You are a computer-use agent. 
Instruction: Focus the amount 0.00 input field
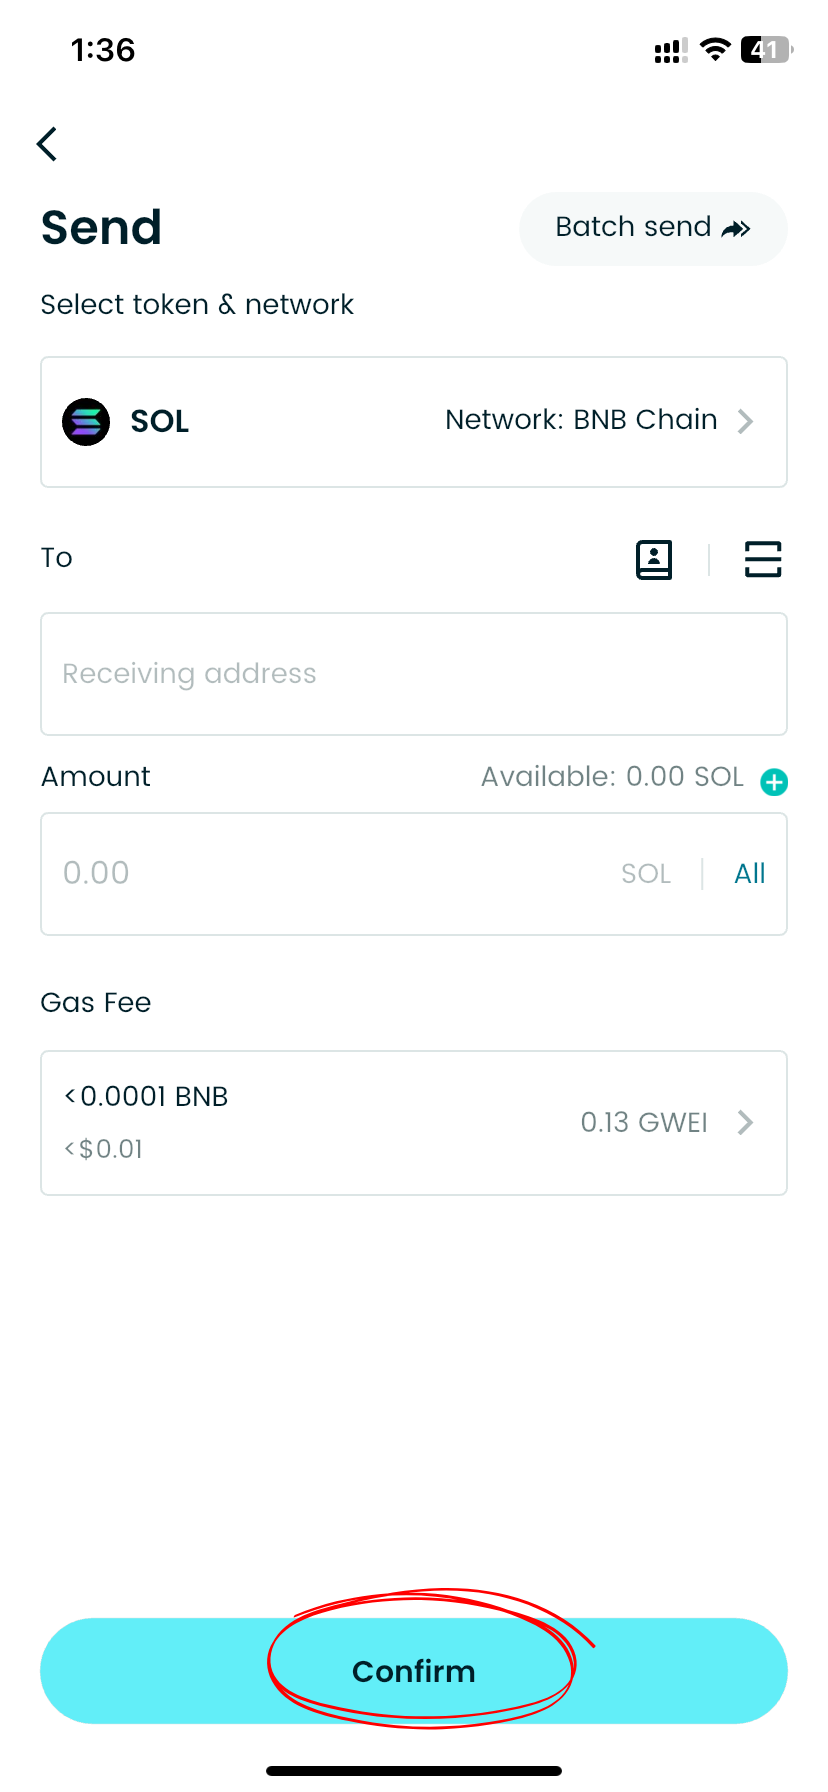pyautogui.click(x=330, y=874)
